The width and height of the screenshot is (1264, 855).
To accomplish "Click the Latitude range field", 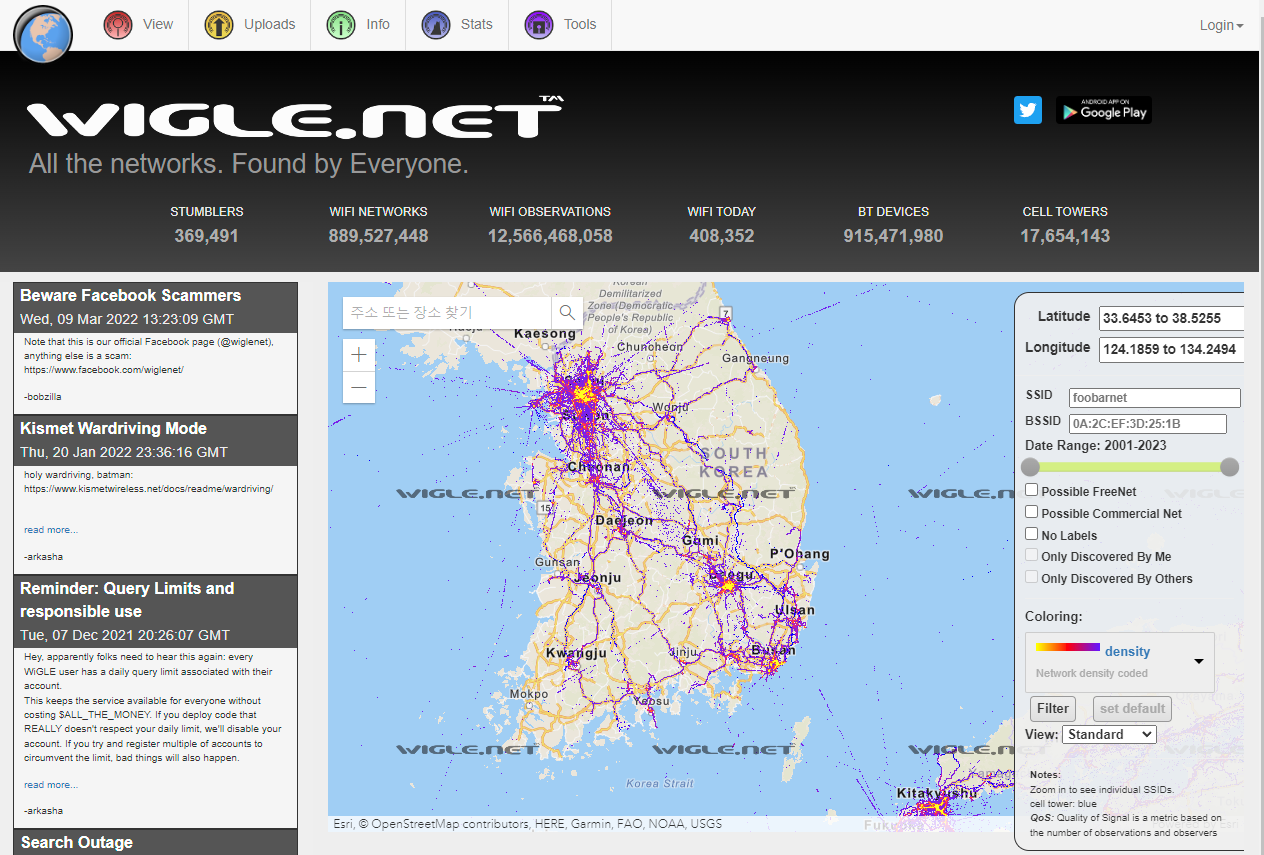I will 1171,318.
